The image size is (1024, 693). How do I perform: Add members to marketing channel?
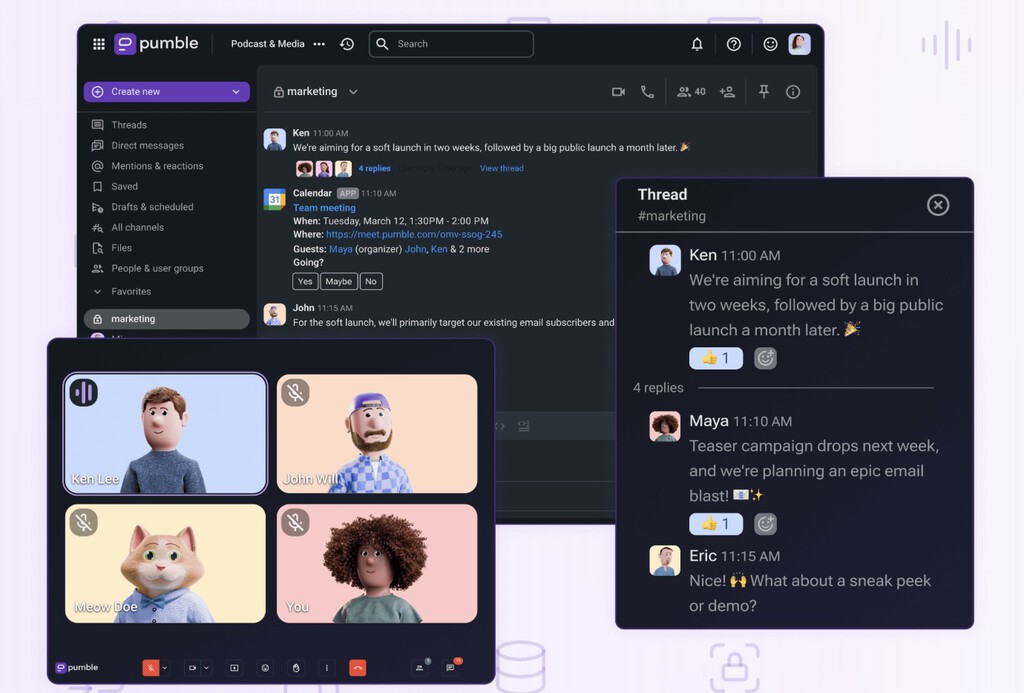pos(727,92)
